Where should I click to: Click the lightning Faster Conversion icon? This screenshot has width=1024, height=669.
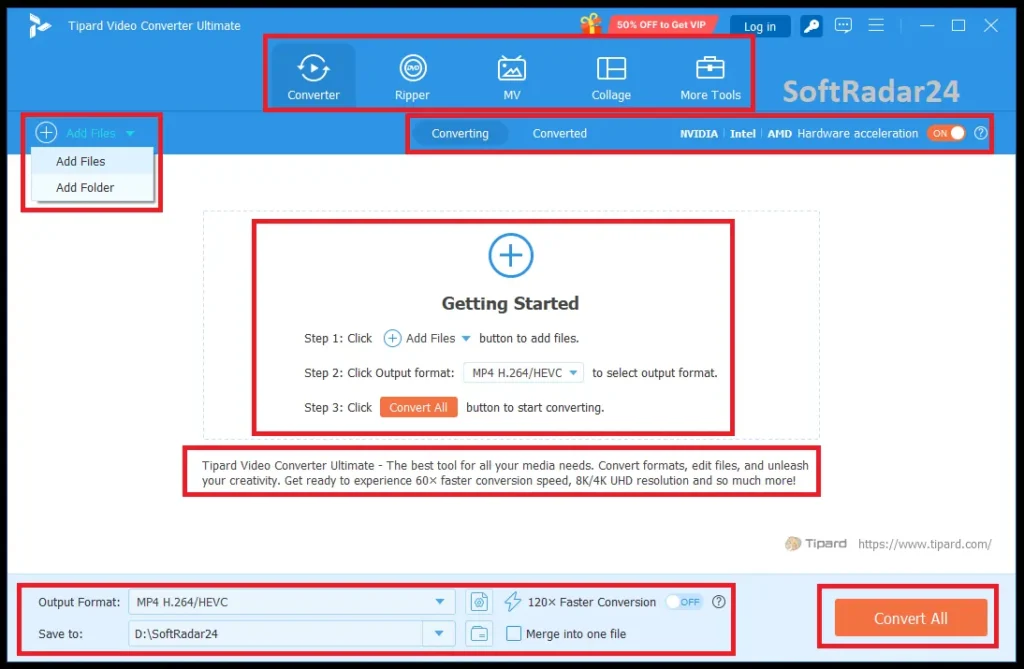(x=513, y=602)
